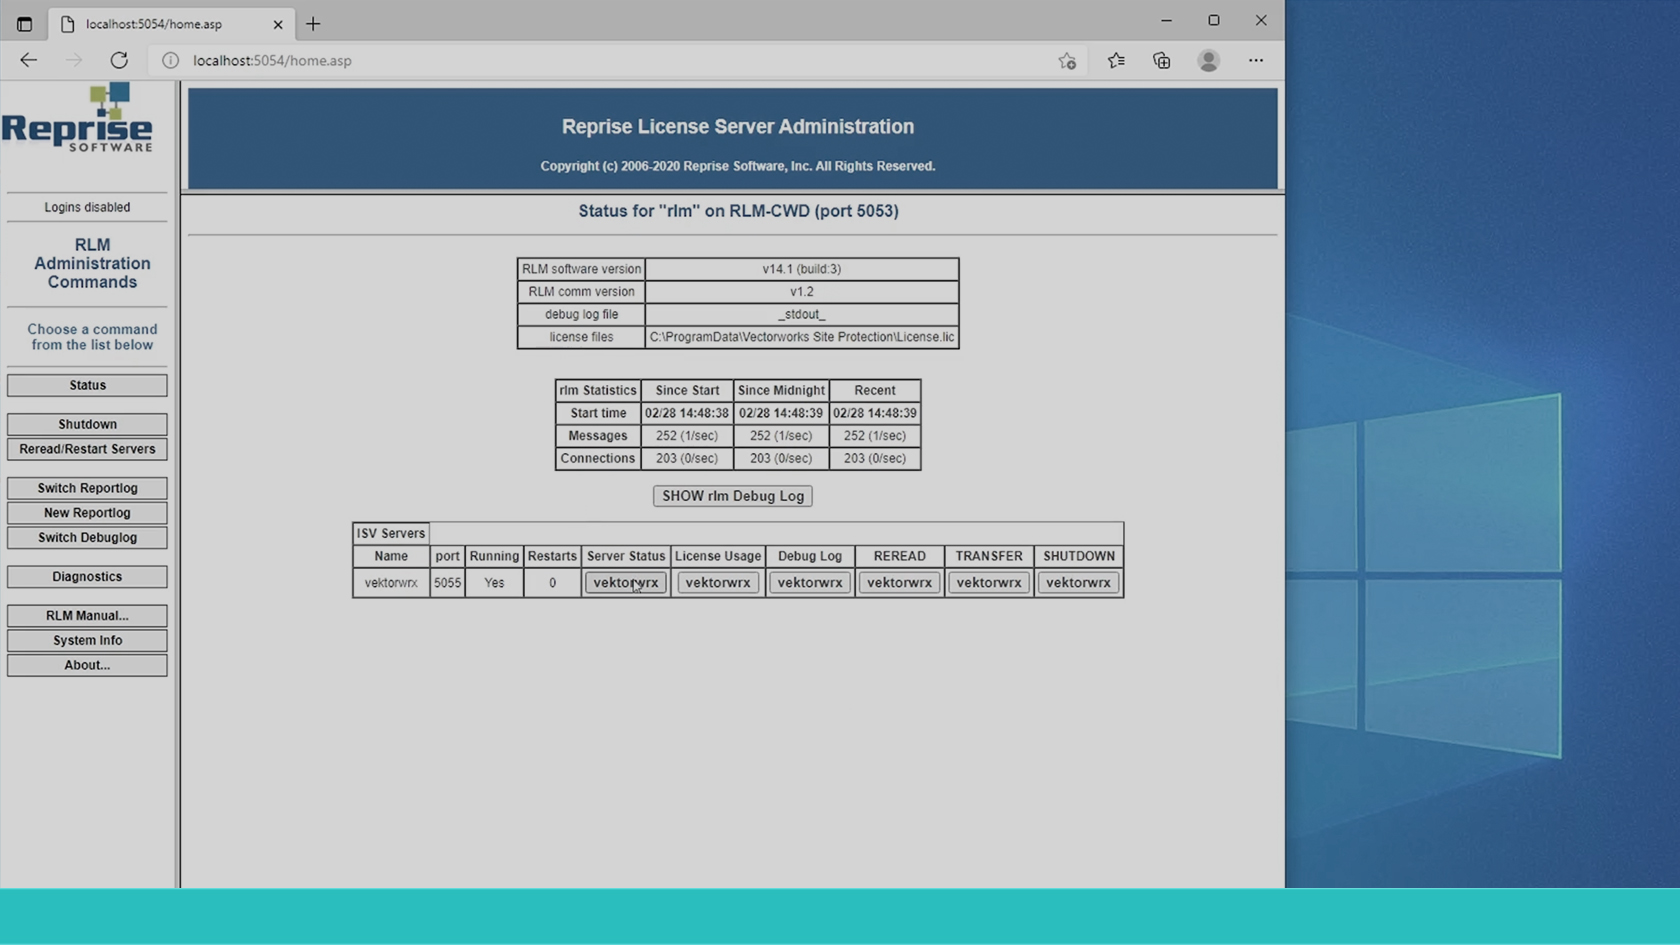Open browser profile avatar
The image size is (1680, 945).
point(1208,60)
